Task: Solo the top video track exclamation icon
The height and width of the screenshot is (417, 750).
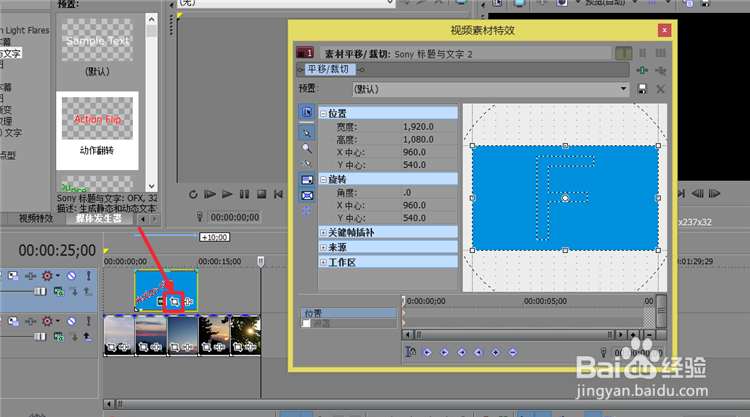Action: click(88, 276)
